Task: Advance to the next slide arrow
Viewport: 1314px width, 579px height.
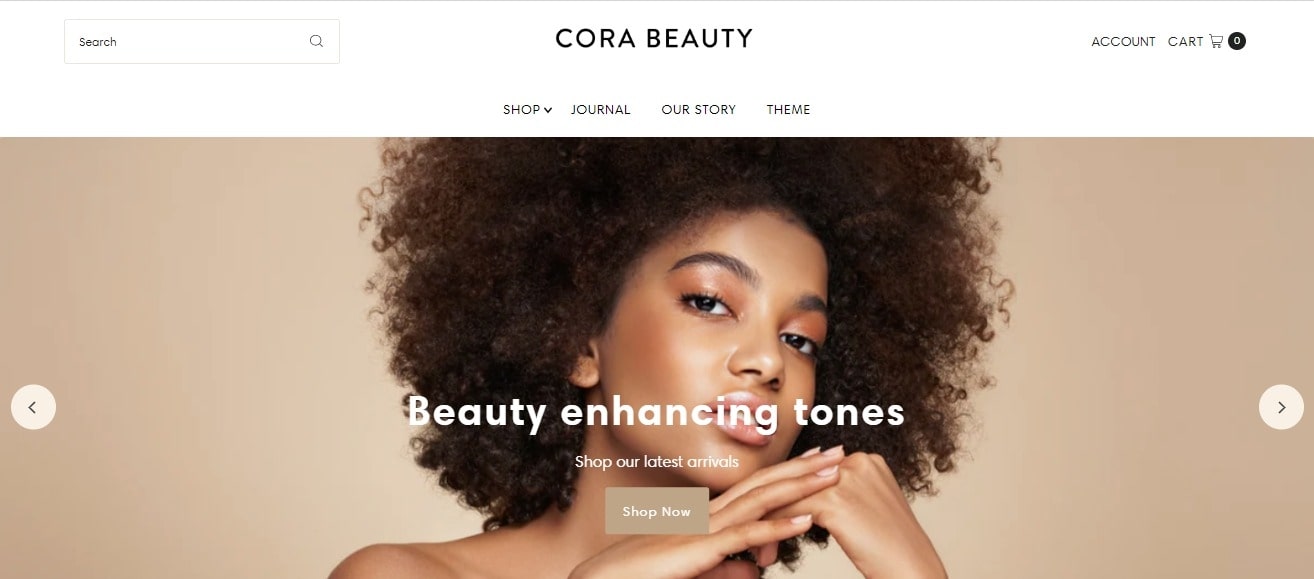Action: pyautogui.click(x=1281, y=407)
